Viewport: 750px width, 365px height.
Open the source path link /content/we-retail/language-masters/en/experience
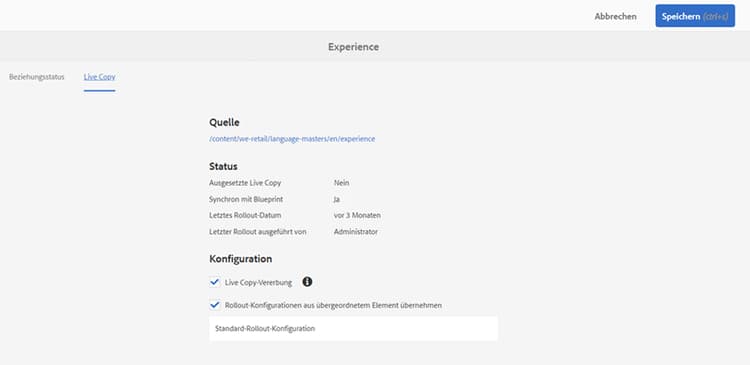pos(292,139)
